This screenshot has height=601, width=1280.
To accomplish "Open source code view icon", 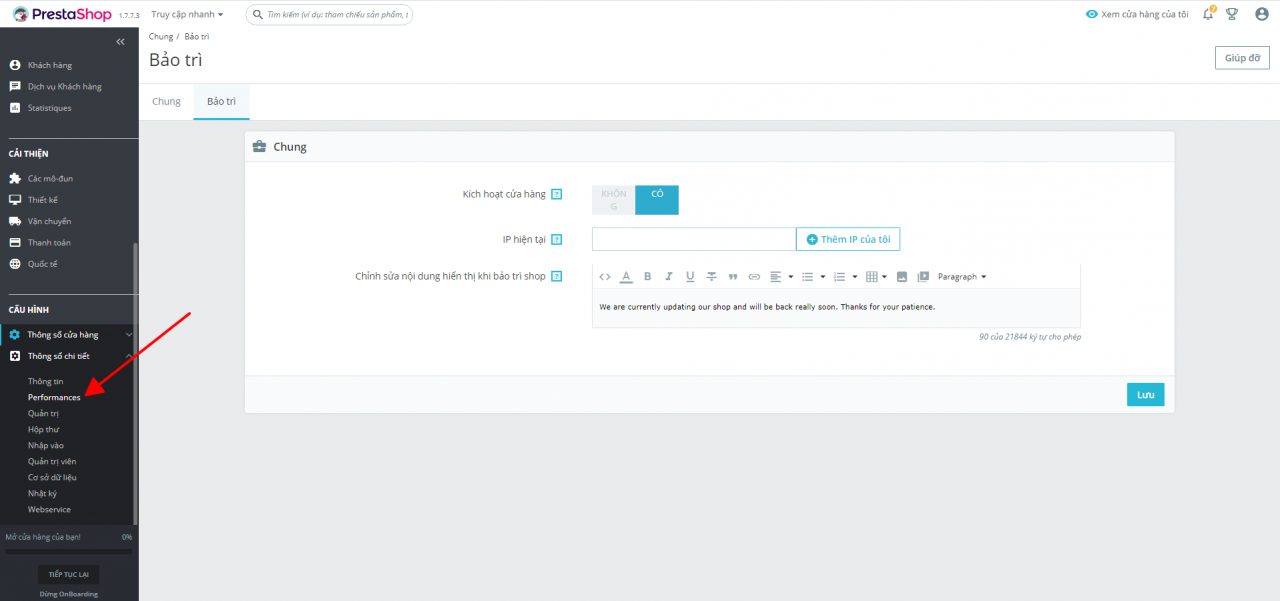I will (605, 277).
